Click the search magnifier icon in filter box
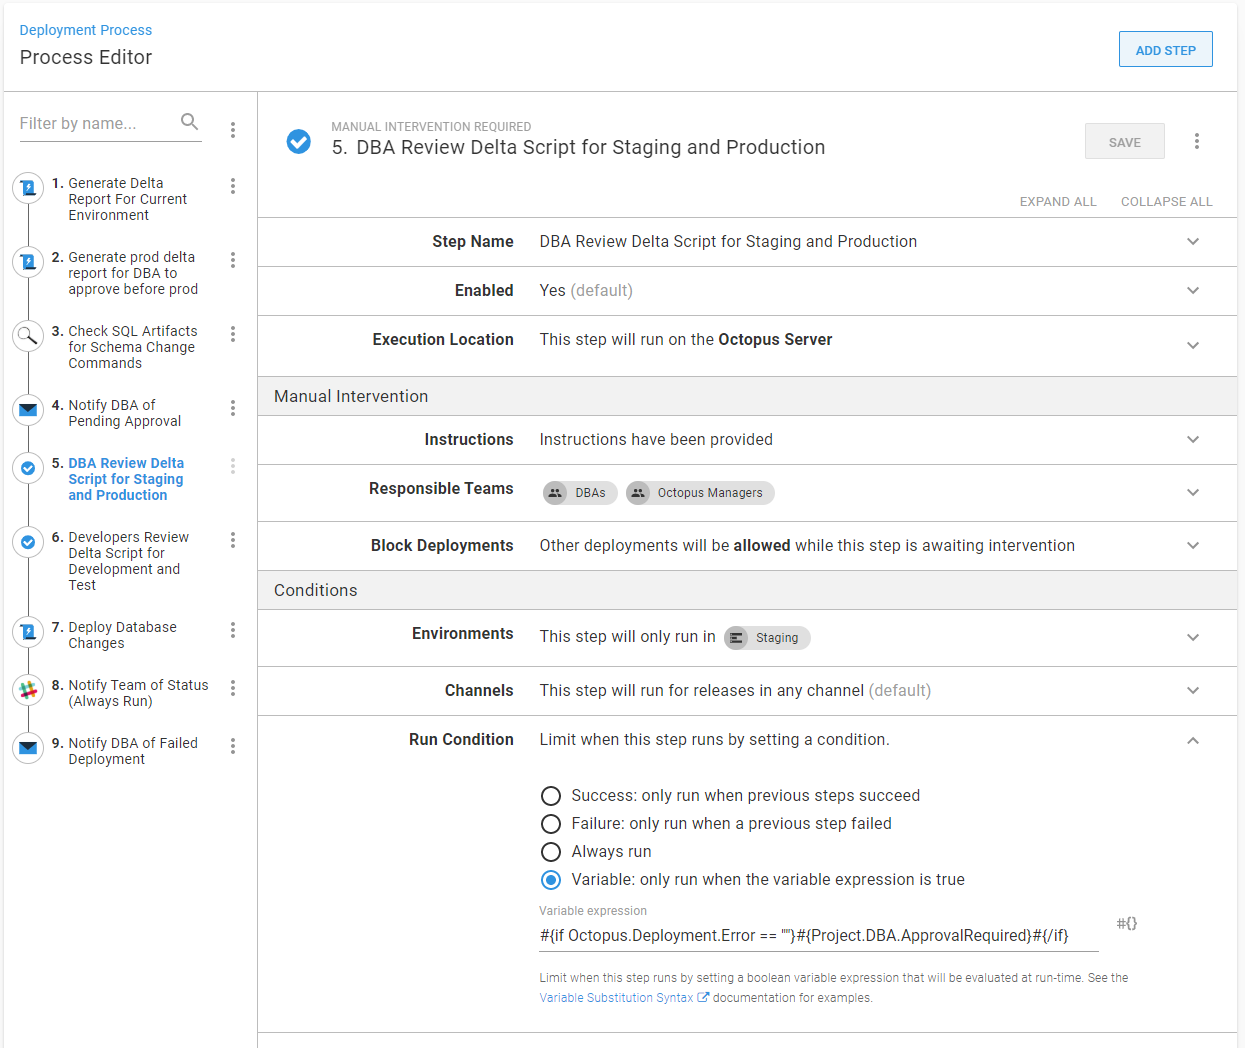Viewport: 1245px width, 1048px height. pyautogui.click(x=189, y=122)
